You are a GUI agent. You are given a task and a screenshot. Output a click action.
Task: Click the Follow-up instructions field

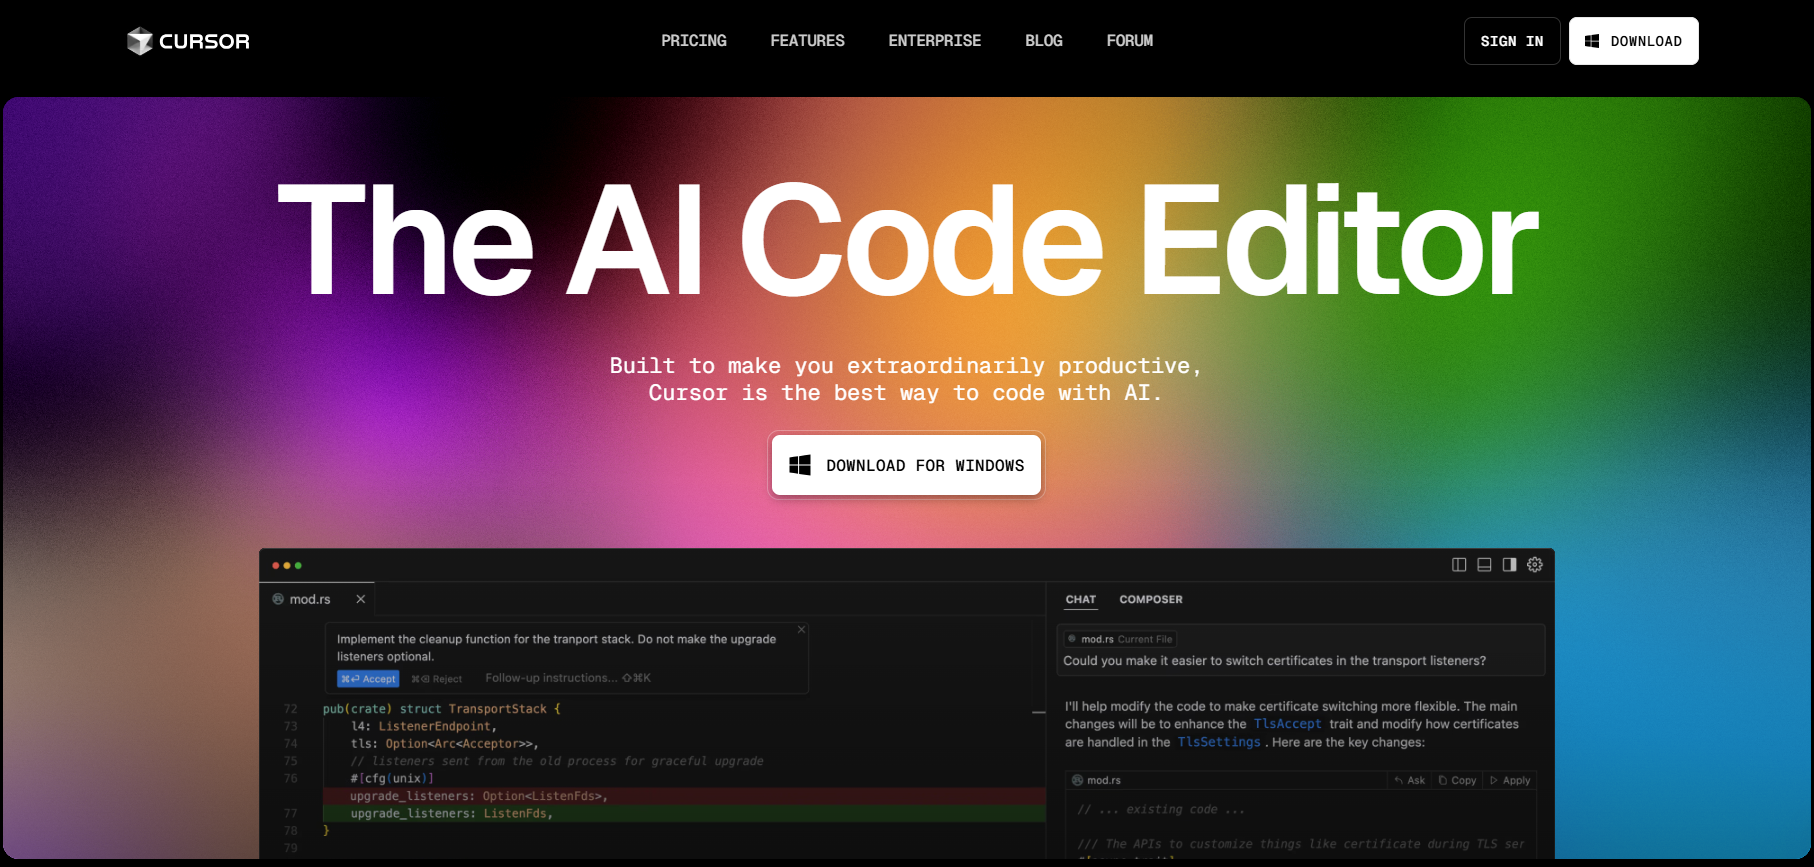(x=568, y=678)
